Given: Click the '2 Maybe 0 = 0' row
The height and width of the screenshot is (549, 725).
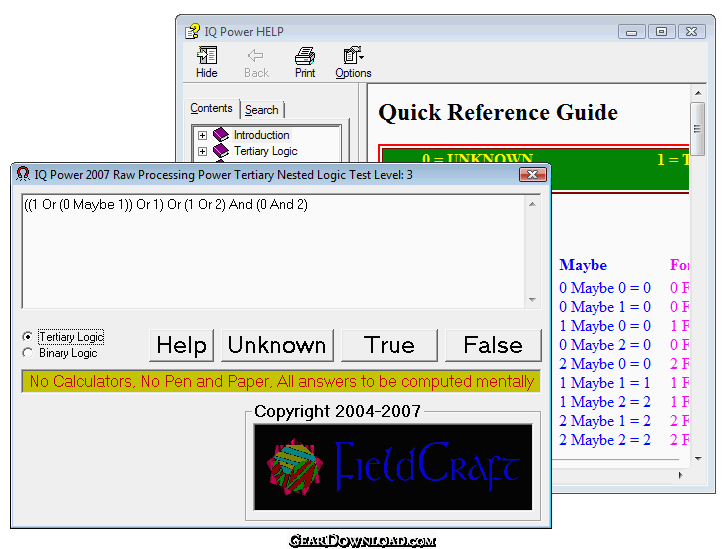Looking at the screenshot, I should coord(605,364).
